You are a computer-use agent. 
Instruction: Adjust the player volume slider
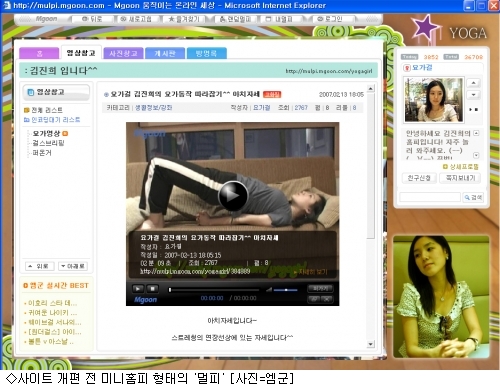click(285, 290)
